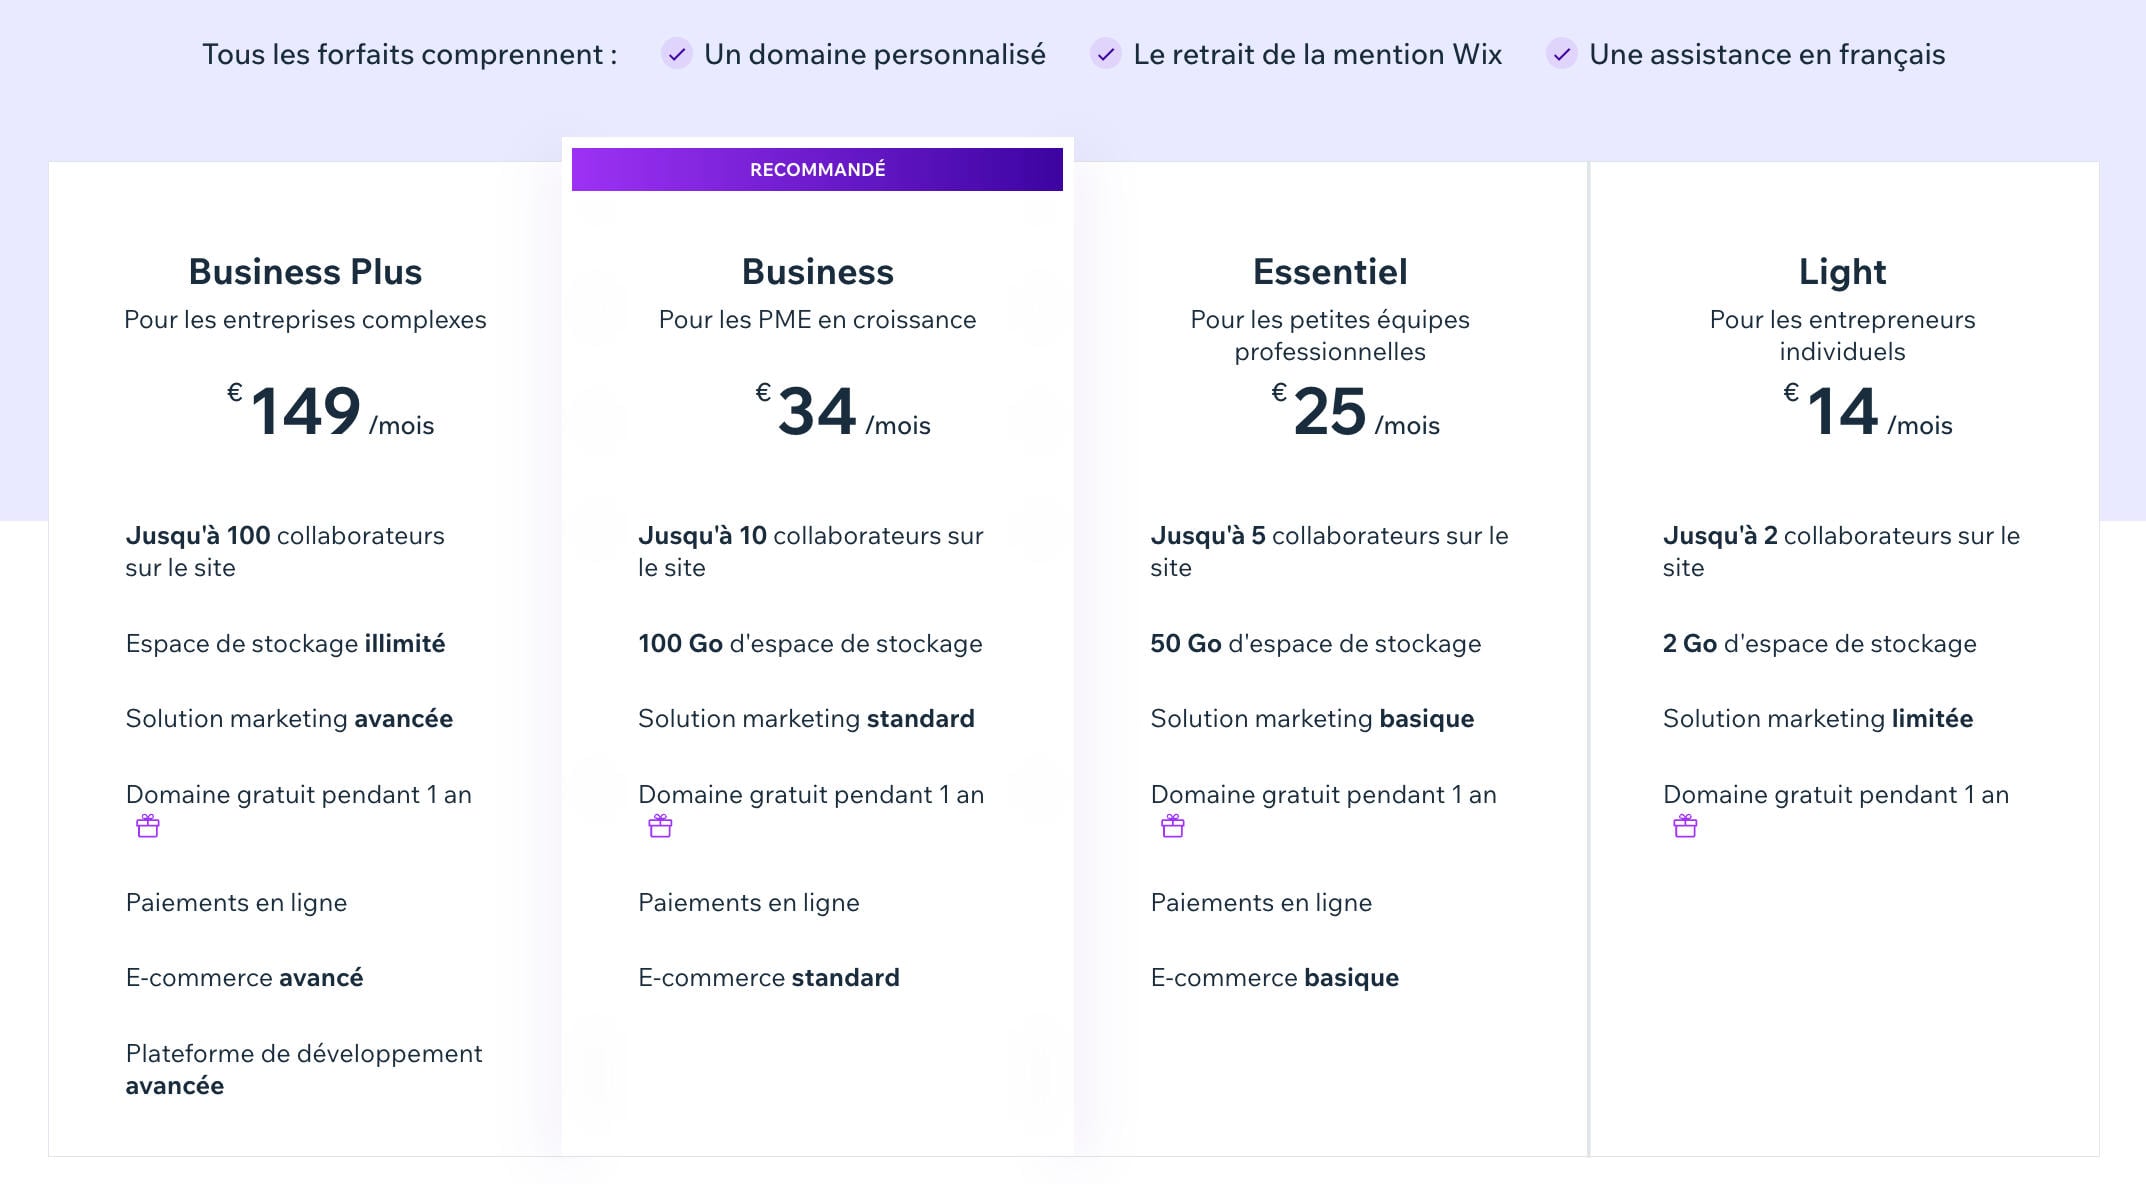This screenshot has height=1184, width=2146.
Task: Click 'Jusqu'à 10 collaborateurs sur le site' text
Action: pyautogui.click(x=811, y=551)
